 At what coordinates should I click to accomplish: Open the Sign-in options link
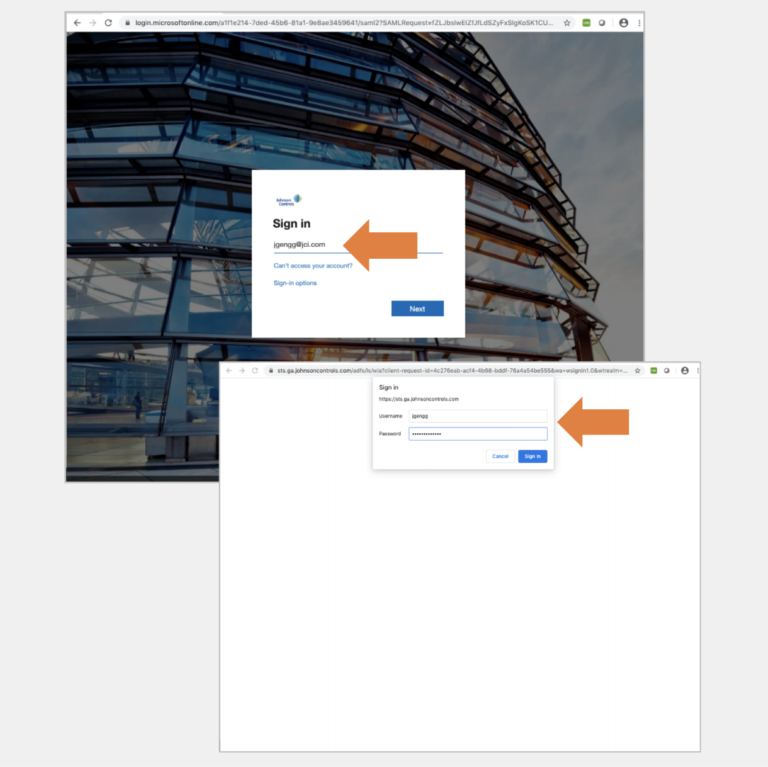(x=295, y=283)
